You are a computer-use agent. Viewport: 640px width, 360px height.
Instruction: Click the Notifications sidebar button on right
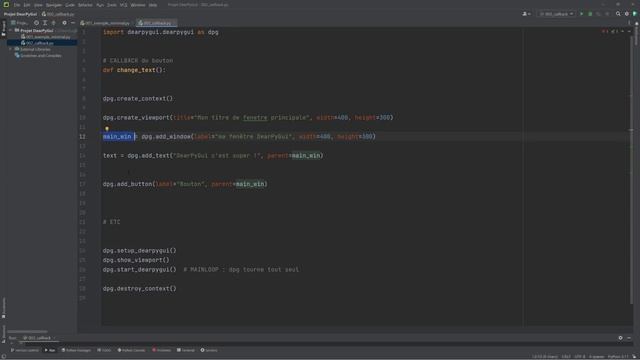tap(636, 33)
